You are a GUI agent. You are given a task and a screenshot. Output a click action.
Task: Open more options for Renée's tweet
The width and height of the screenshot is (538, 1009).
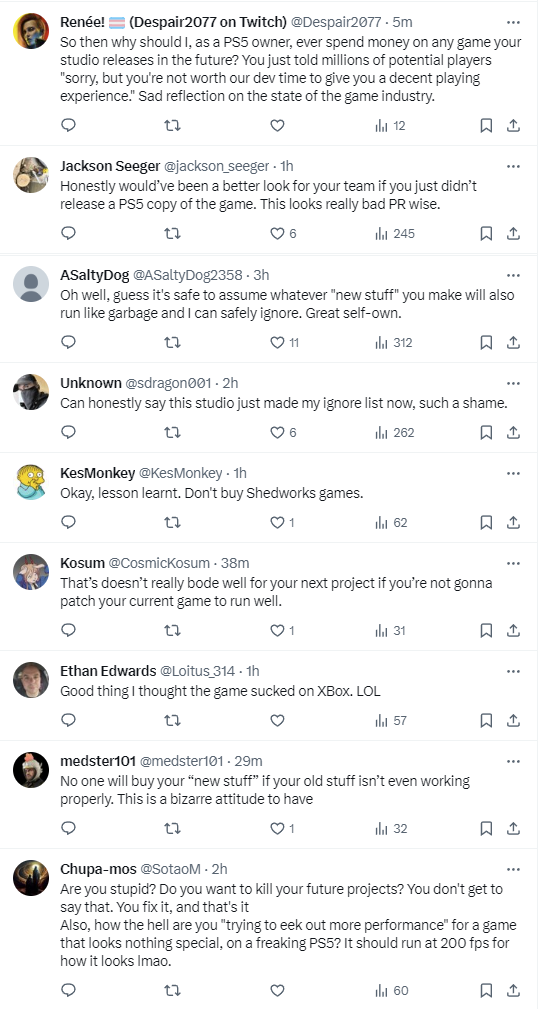(513, 23)
